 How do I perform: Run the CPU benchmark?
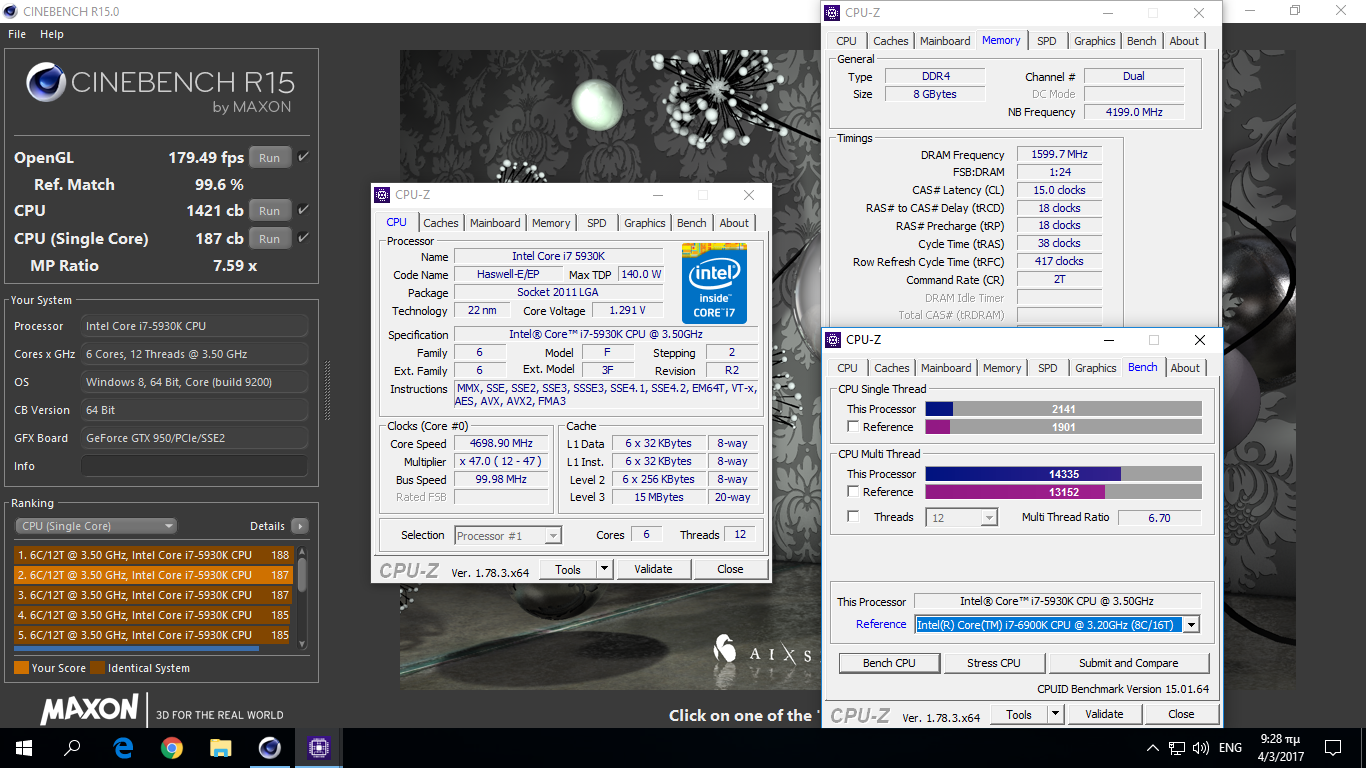[270, 210]
